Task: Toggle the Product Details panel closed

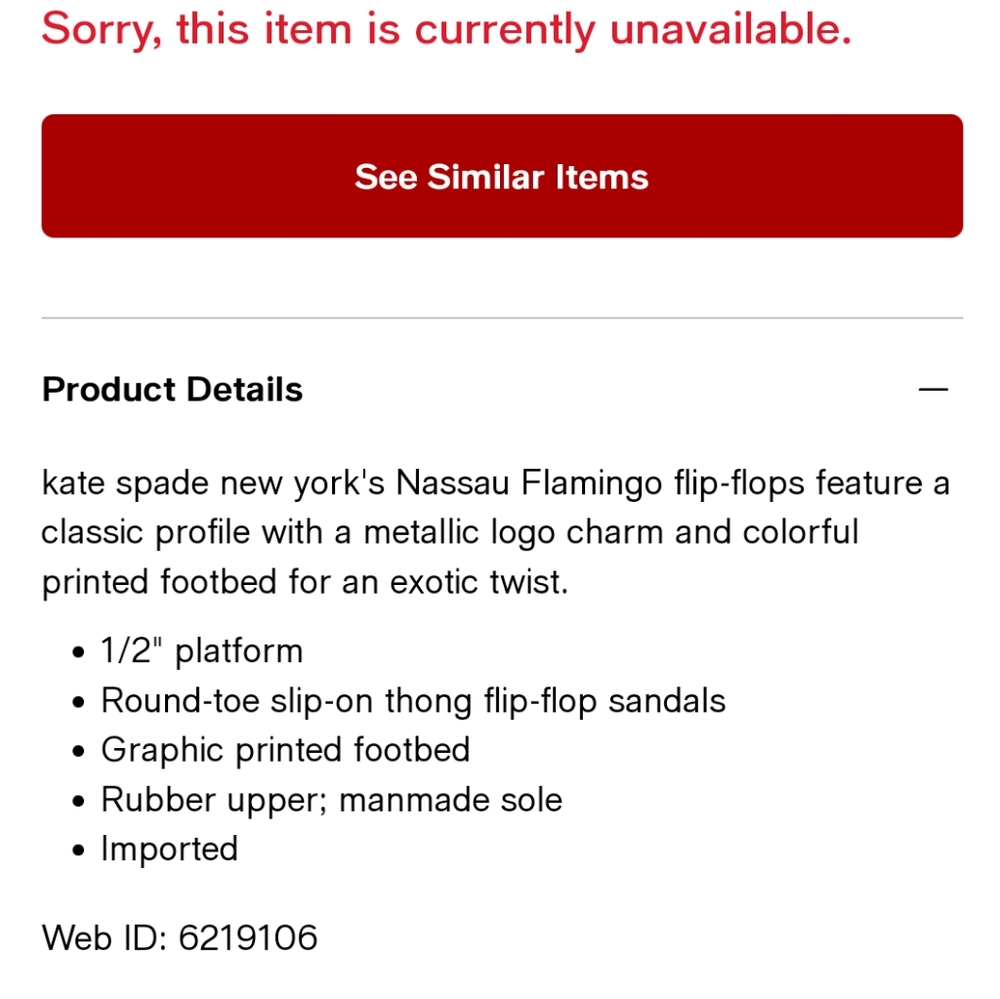Action: click(932, 389)
